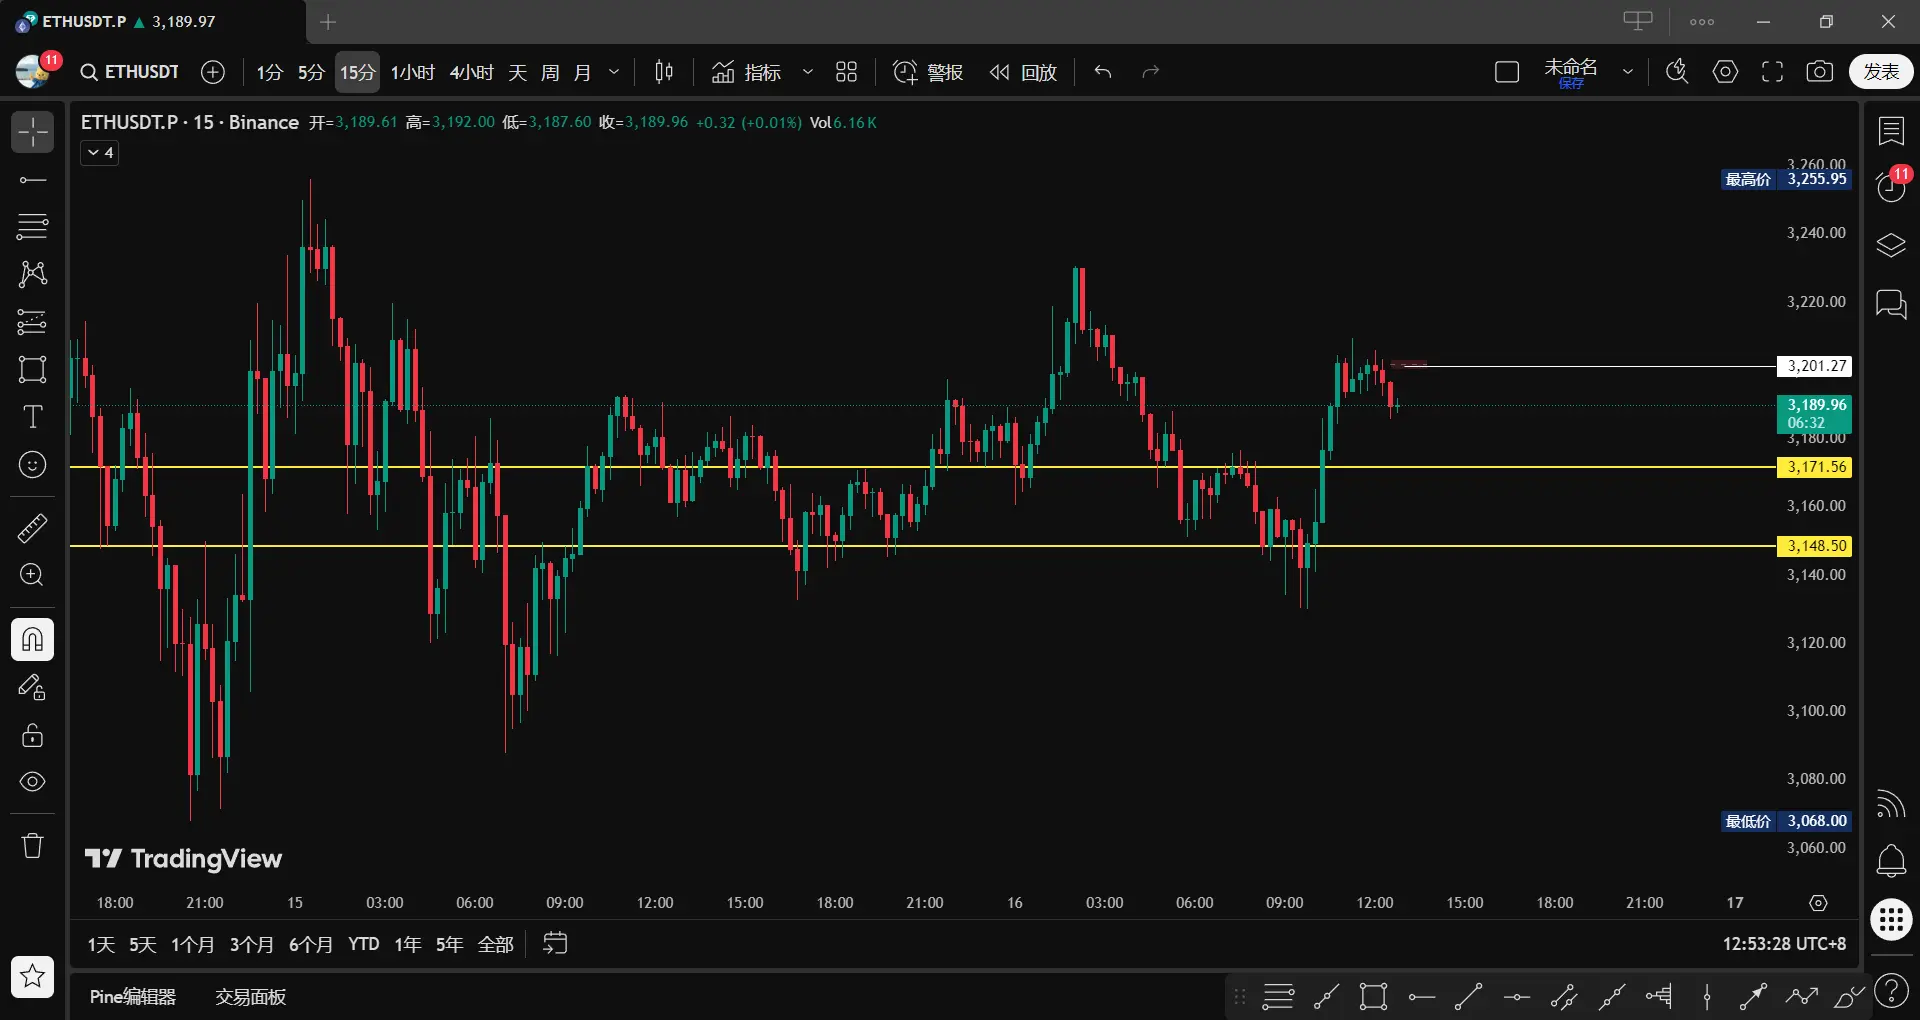The height and width of the screenshot is (1020, 1920).
Task: Open the watchlist panel
Action: click(1891, 131)
